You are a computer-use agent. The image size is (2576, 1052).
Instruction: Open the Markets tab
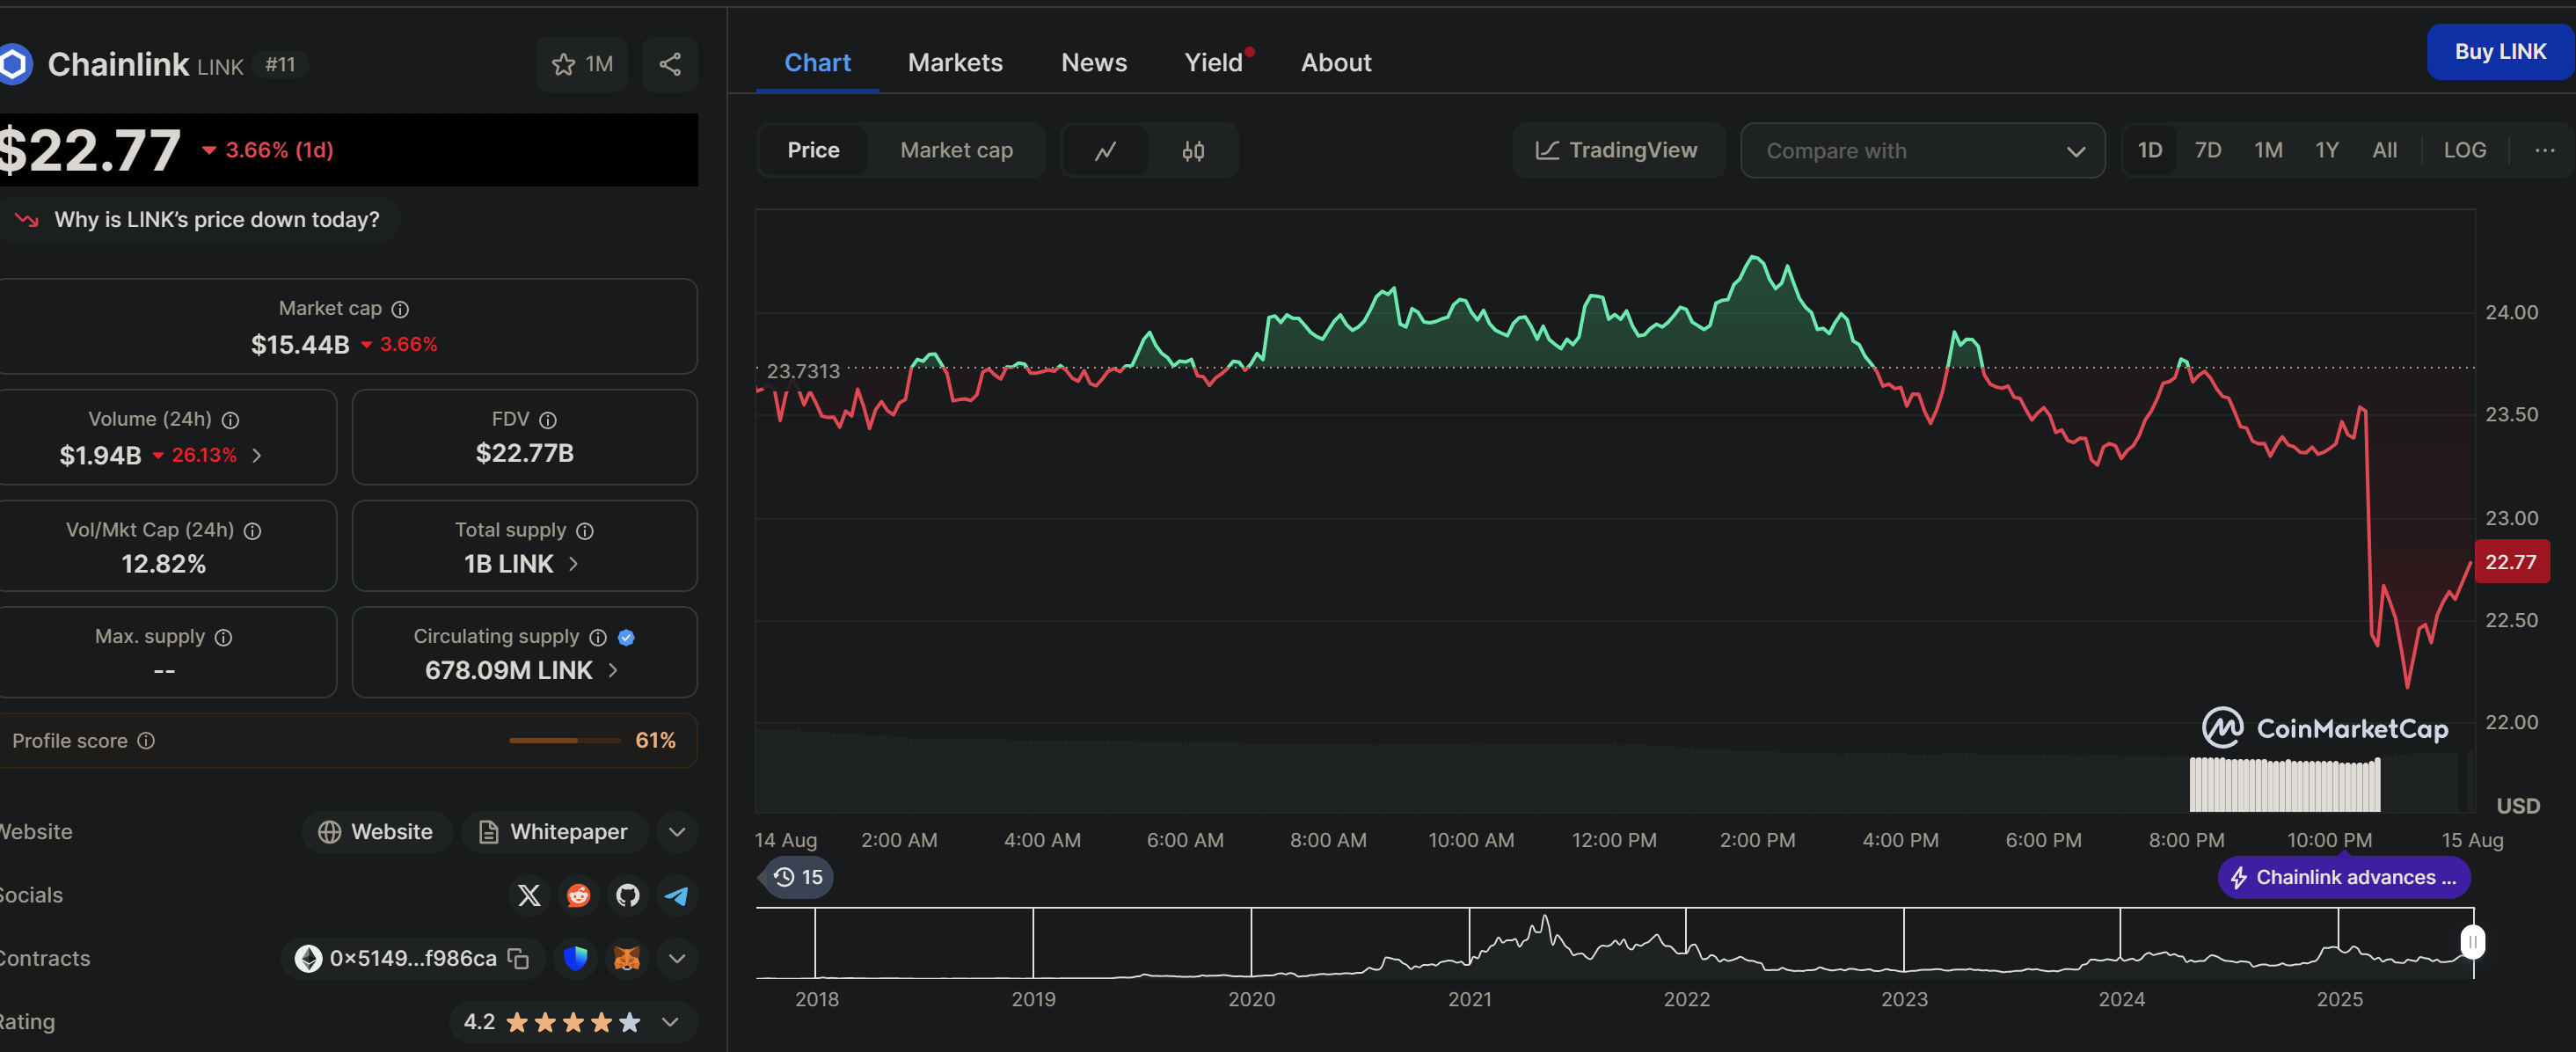955,63
